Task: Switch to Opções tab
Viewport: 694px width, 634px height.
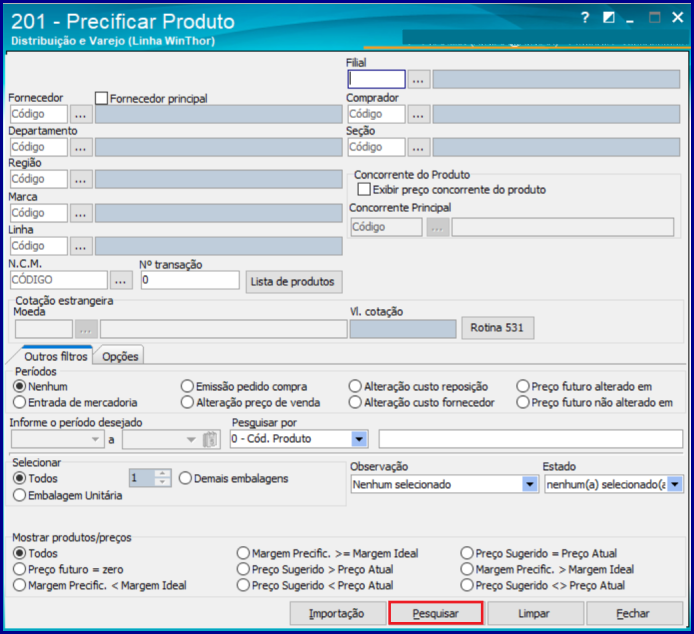Action: tap(120, 356)
